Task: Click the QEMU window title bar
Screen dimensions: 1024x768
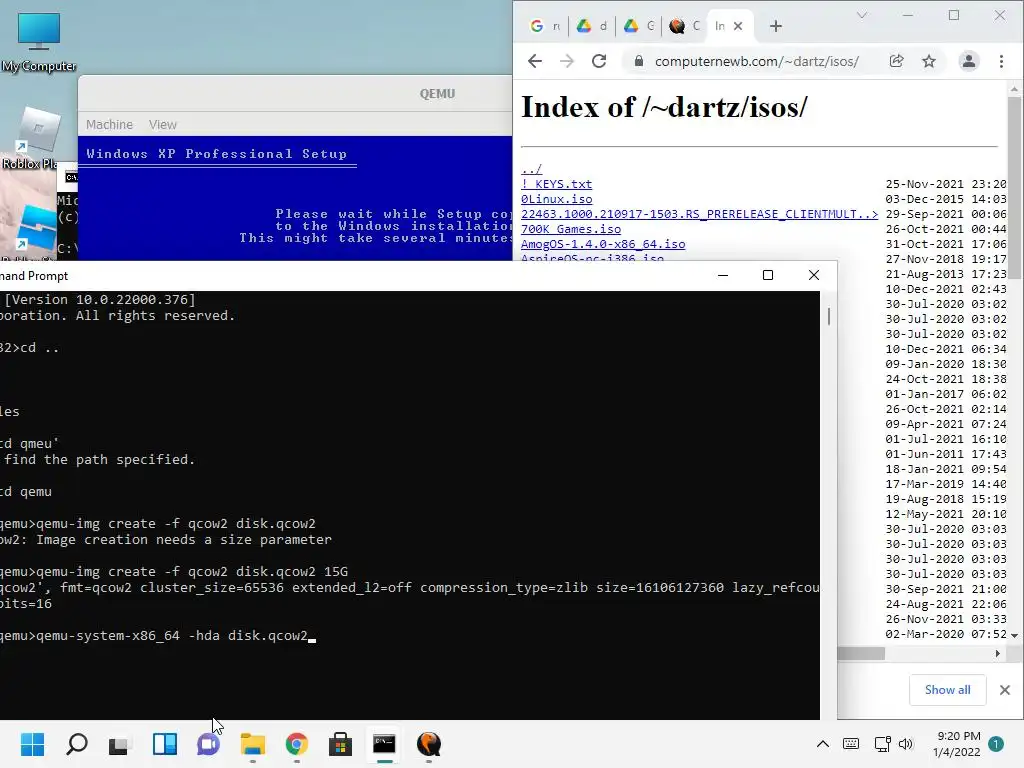Action: pyautogui.click(x=295, y=93)
